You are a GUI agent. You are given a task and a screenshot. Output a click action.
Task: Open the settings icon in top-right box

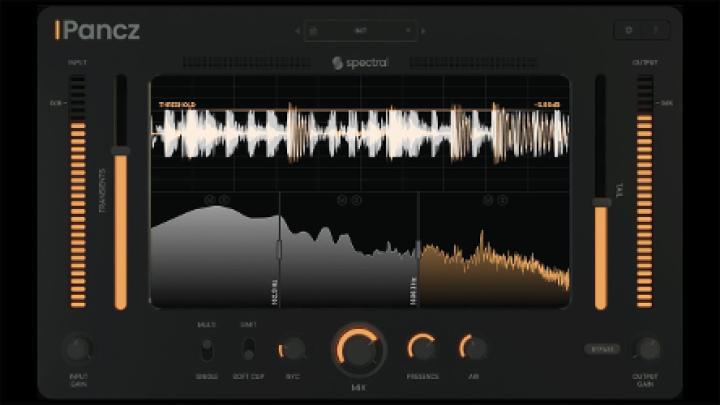629,30
